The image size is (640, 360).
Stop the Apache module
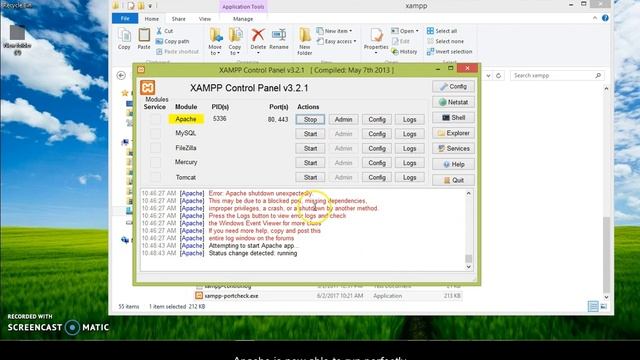[x=310, y=120]
